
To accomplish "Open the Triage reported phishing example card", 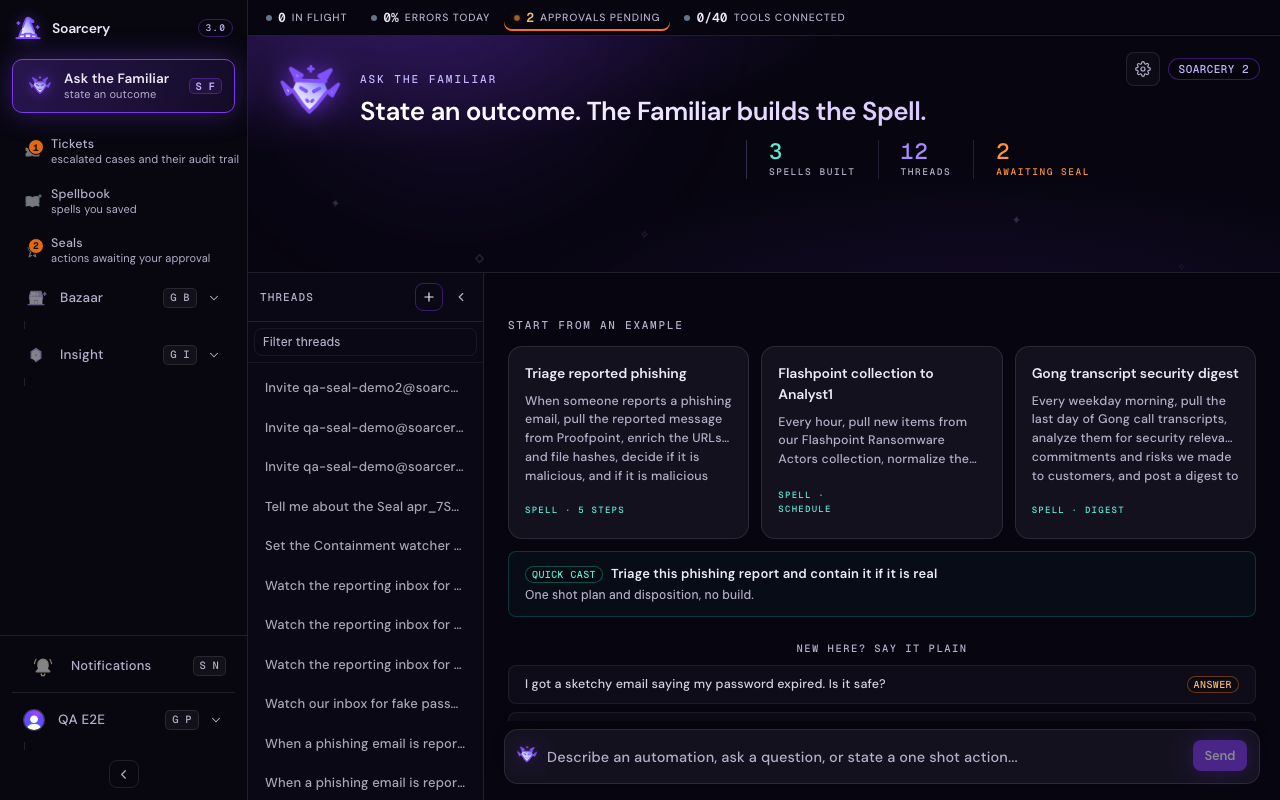I will tap(628, 442).
